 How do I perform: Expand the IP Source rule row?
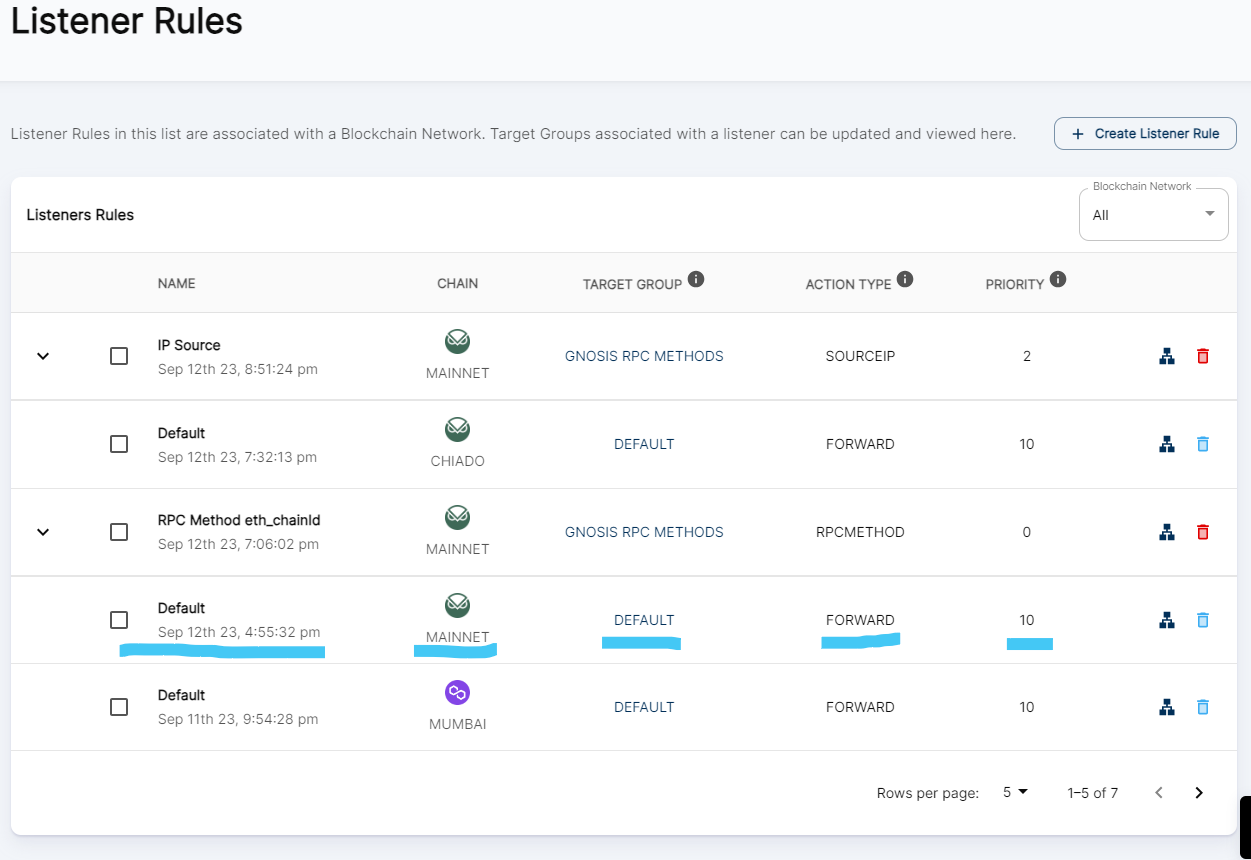[43, 356]
